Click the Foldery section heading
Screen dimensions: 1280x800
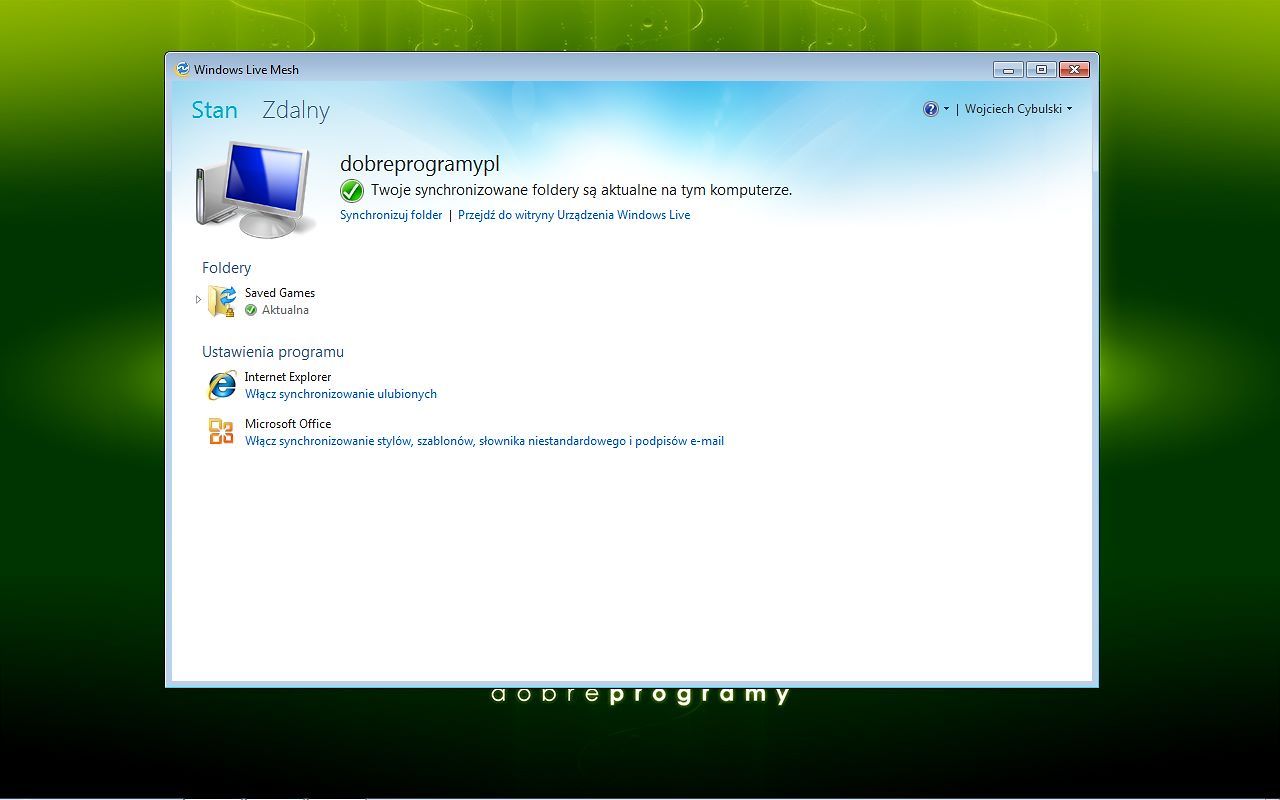pyautogui.click(x=227, y=268)
